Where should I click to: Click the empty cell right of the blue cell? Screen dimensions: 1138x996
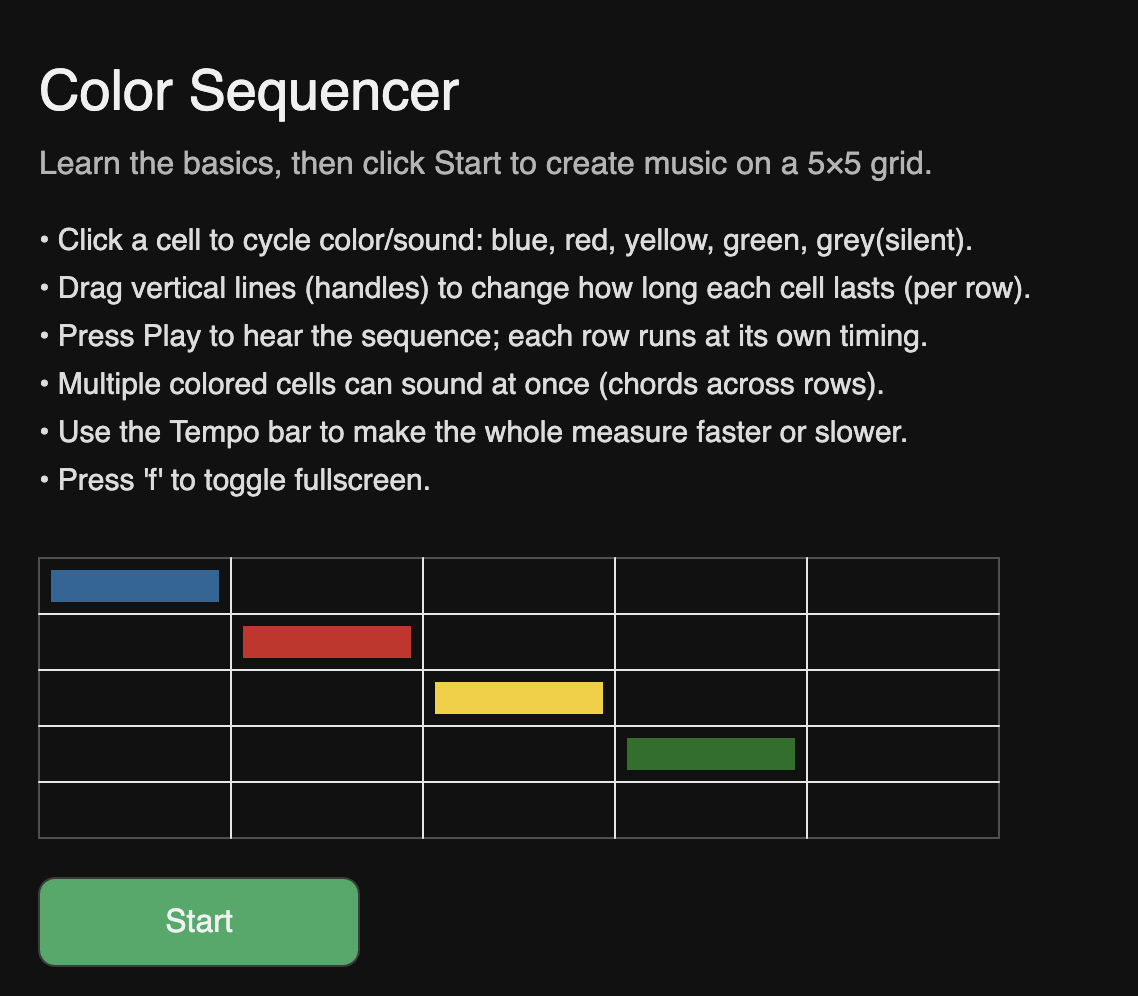(327, 586)
